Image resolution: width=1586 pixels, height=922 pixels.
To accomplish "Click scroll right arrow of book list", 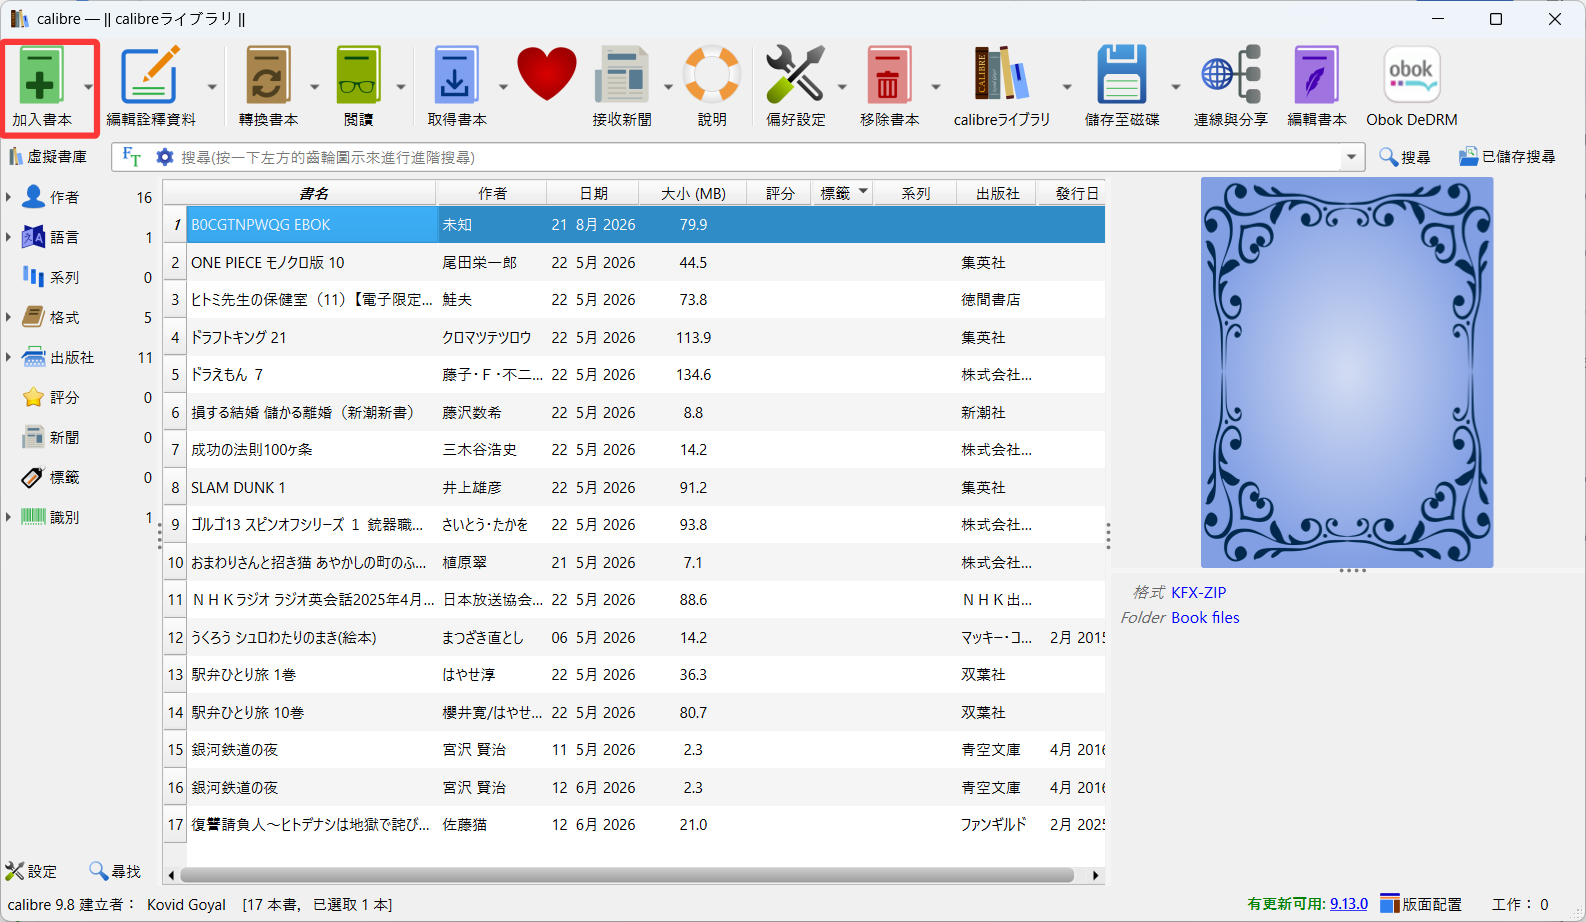I will (1096, 875).
